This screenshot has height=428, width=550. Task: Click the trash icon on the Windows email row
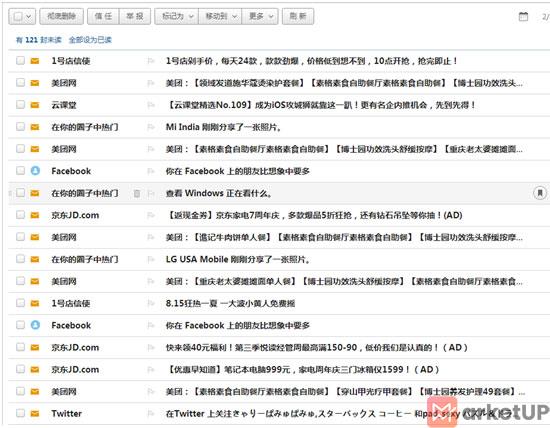[137, 193]
